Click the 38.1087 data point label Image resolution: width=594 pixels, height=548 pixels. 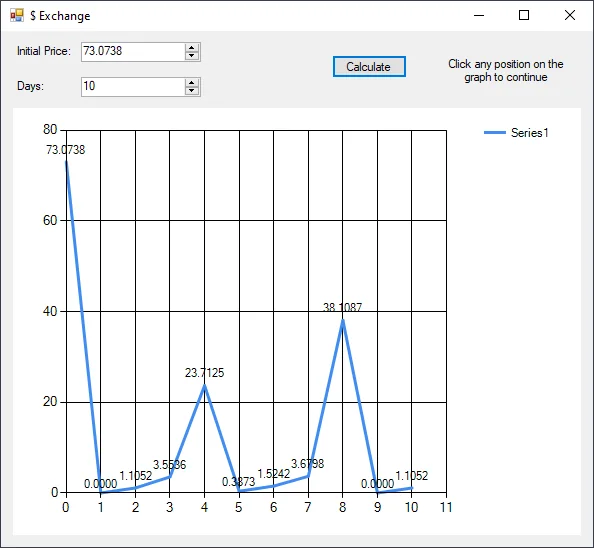tap(342, 307)
